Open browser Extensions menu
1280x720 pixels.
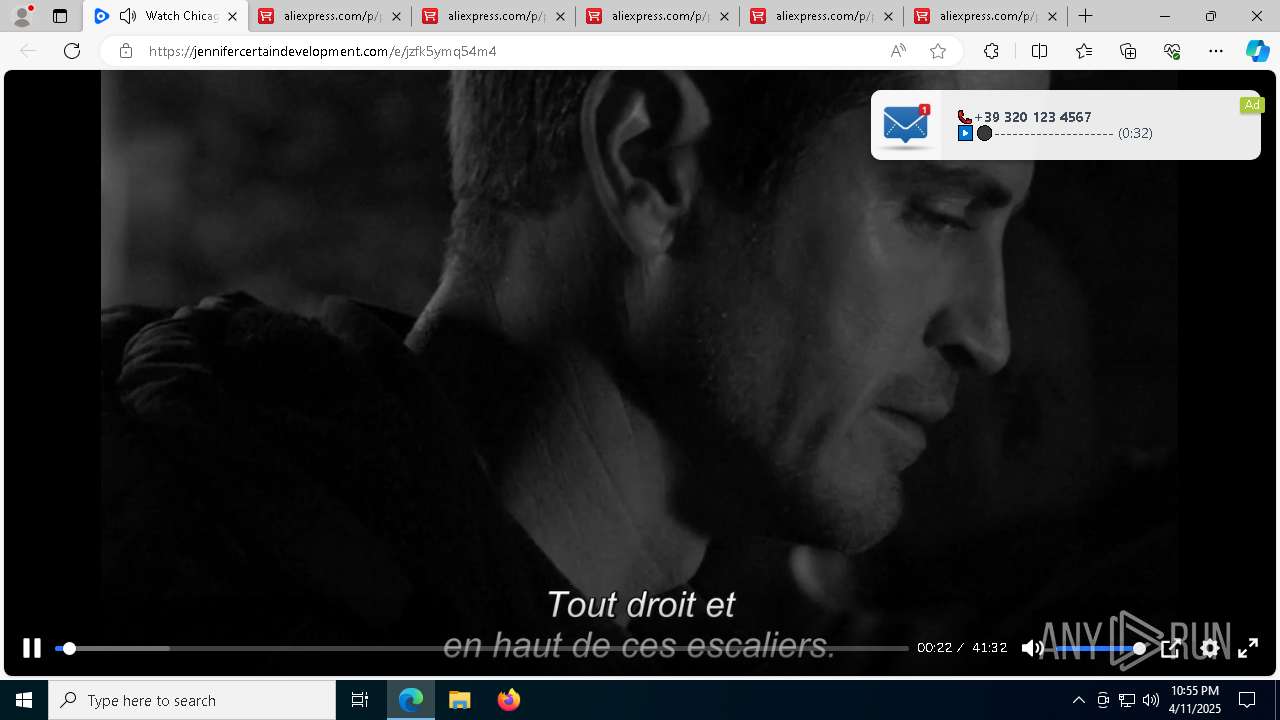coord(991,51)
